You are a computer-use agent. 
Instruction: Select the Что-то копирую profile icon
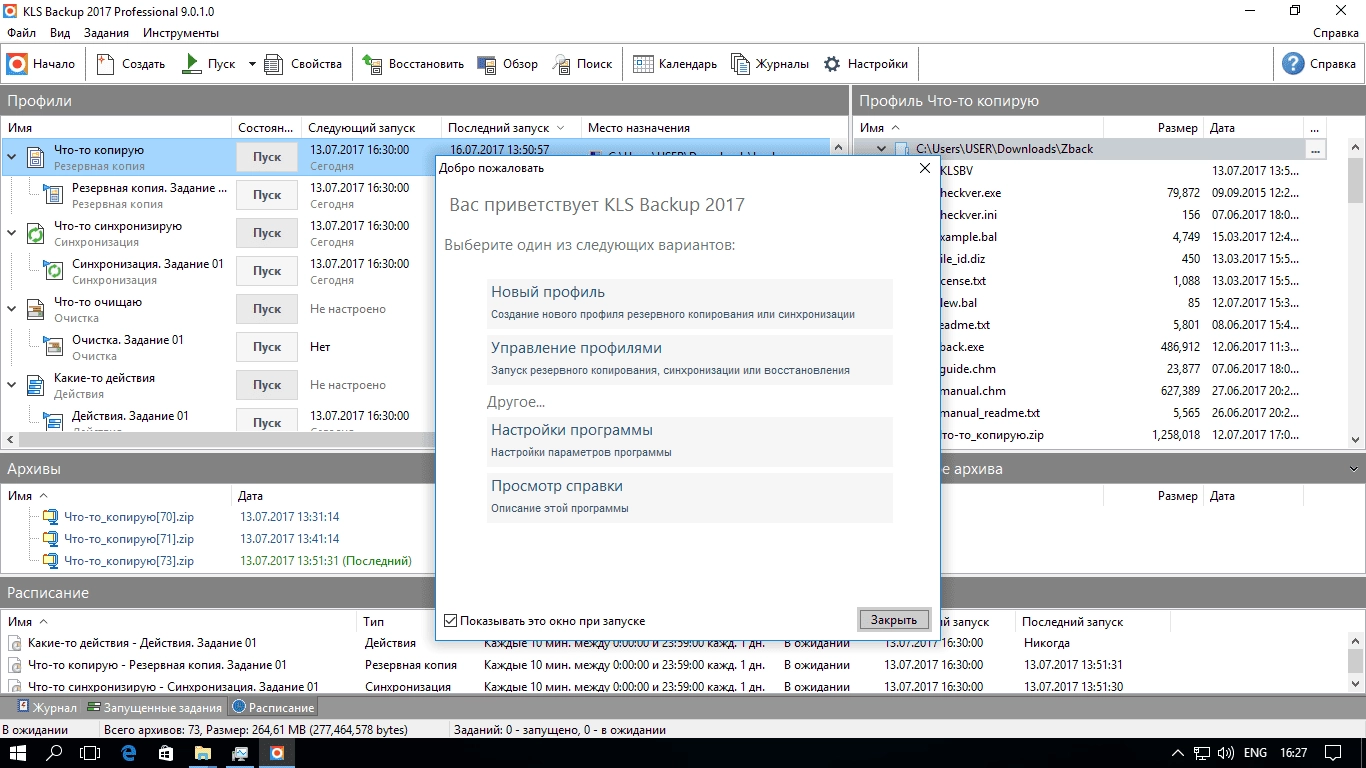click(35, 157)
